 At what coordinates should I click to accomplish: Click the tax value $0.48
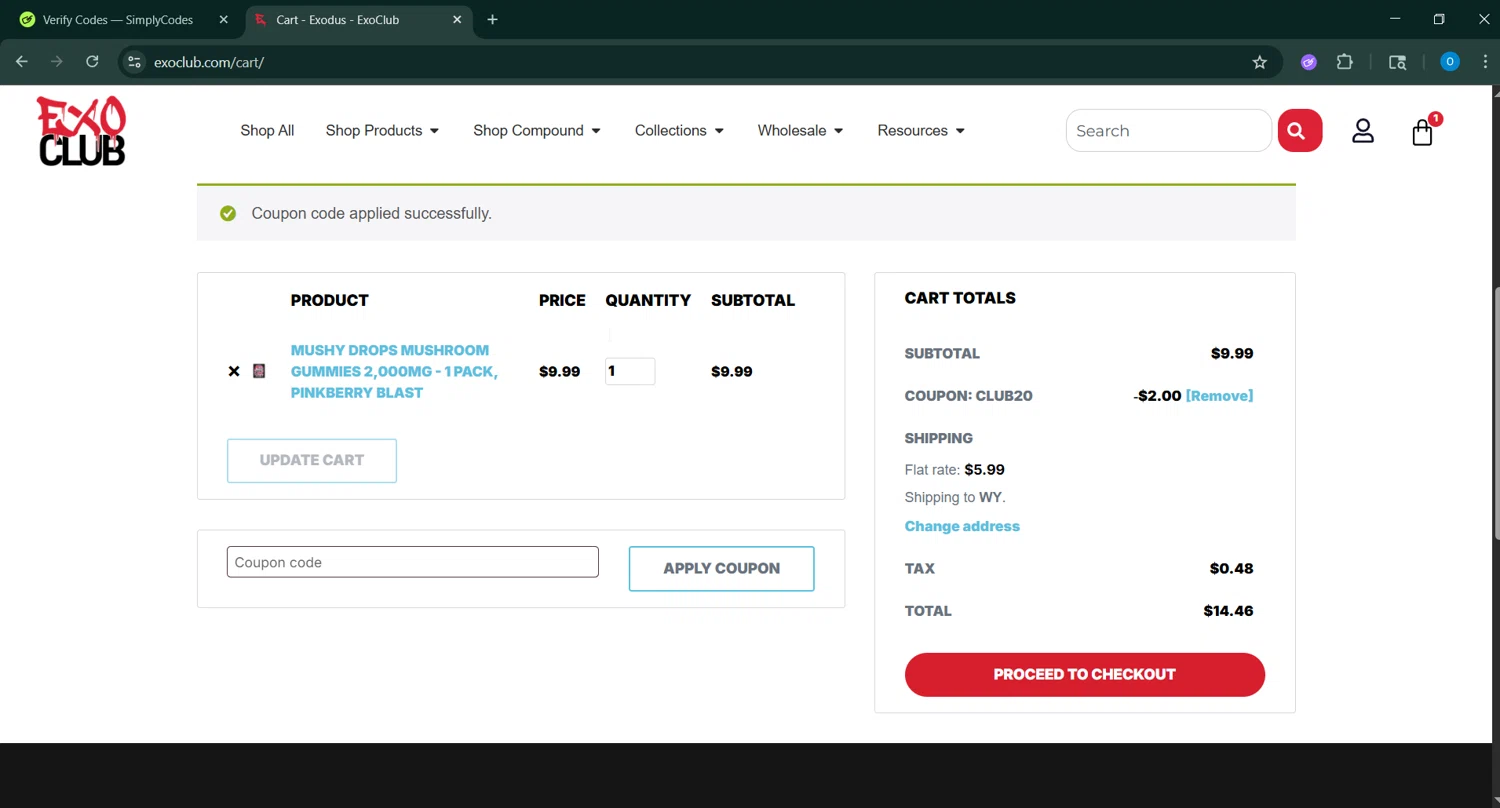coord(1231,568)
